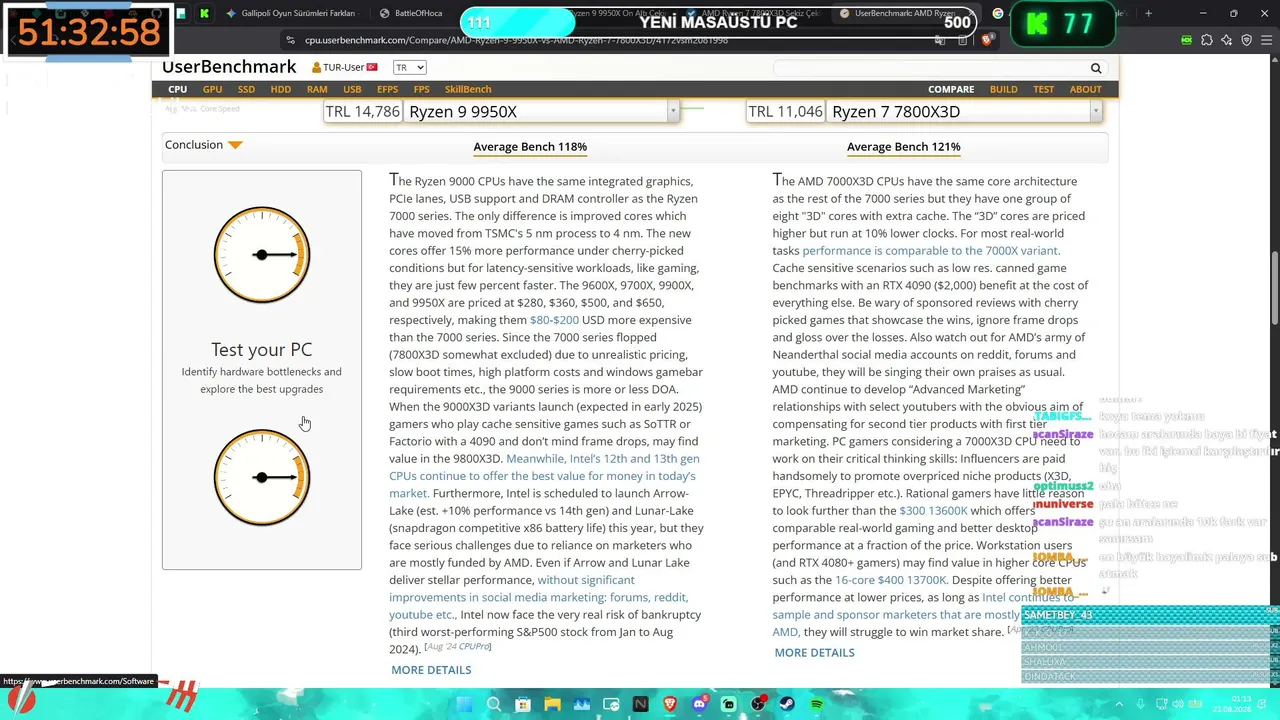Click the TRL 14,786 price
1280x720 pixels.
[362, 112]
